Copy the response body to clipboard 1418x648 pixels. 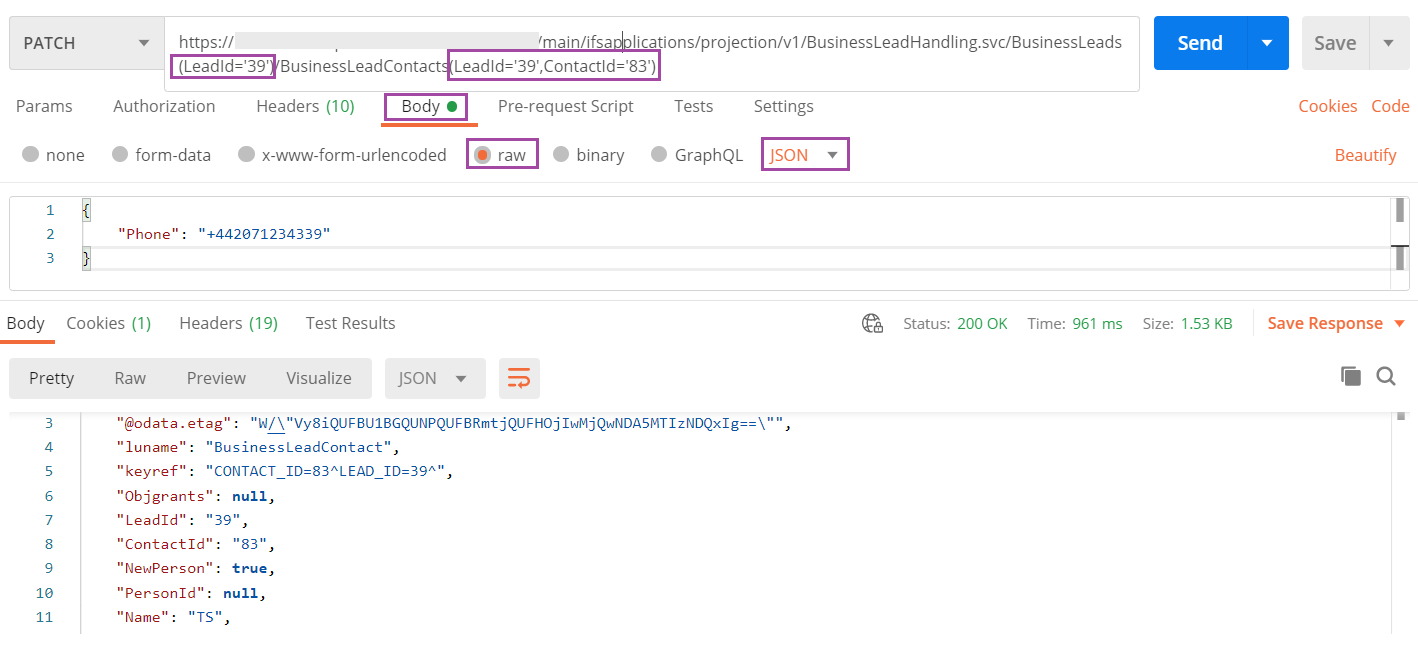(1350, 376)
